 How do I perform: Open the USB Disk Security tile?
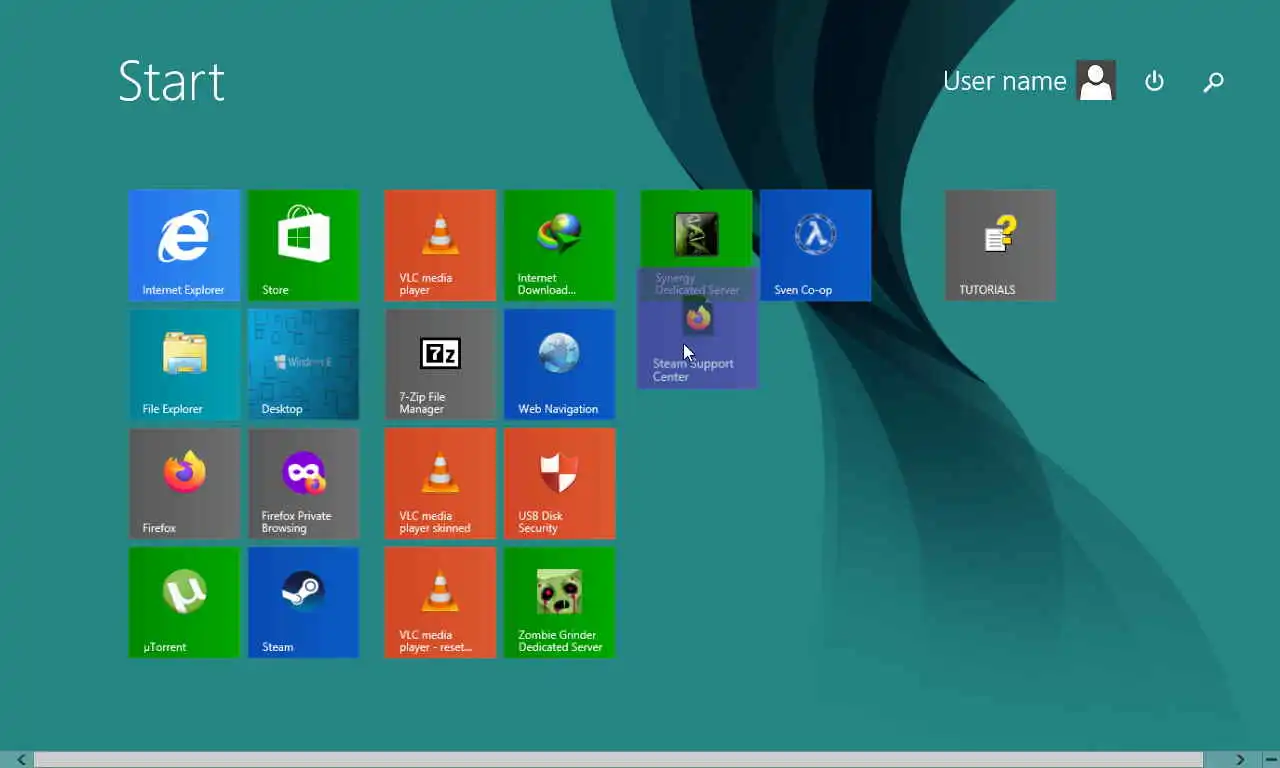pyautogui.click(x=559, y=483)
